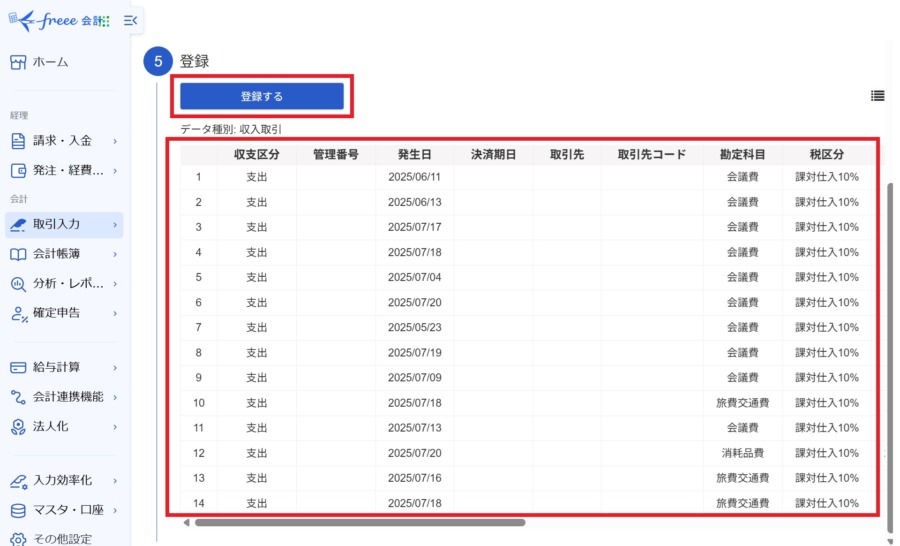Screen dimensions: 900x546
Task: Click 支出 in row 4
Action: coord(257,252)
